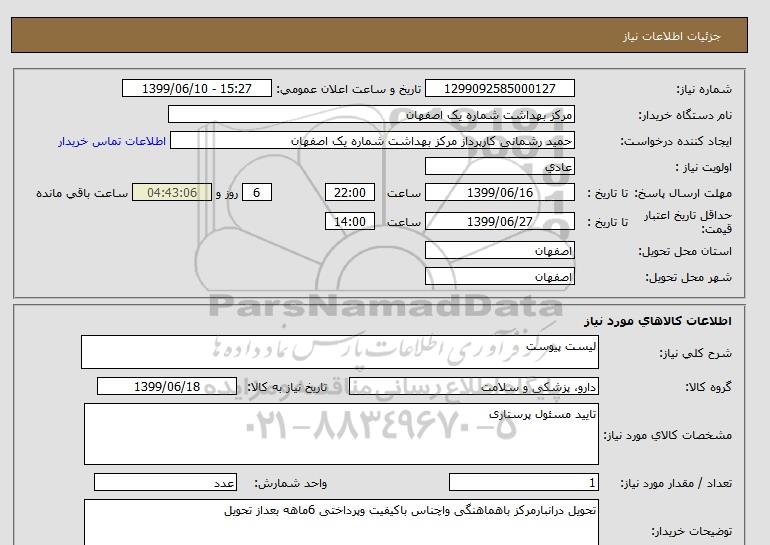The width and height of the screenshot is (770, 545).
Task: Click the label 'تعداد / مقدار مورد نیاز:'
Action: tap(676, 484)
